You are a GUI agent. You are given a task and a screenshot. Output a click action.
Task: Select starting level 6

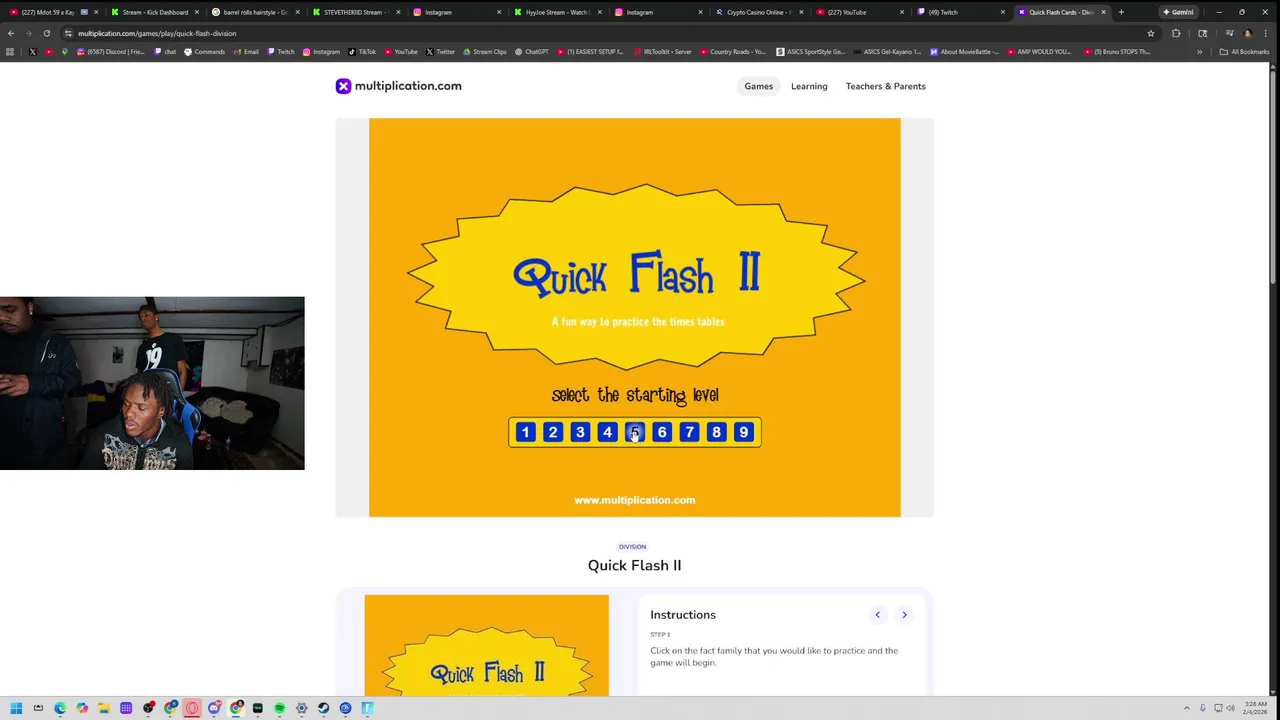pos(661,432)
